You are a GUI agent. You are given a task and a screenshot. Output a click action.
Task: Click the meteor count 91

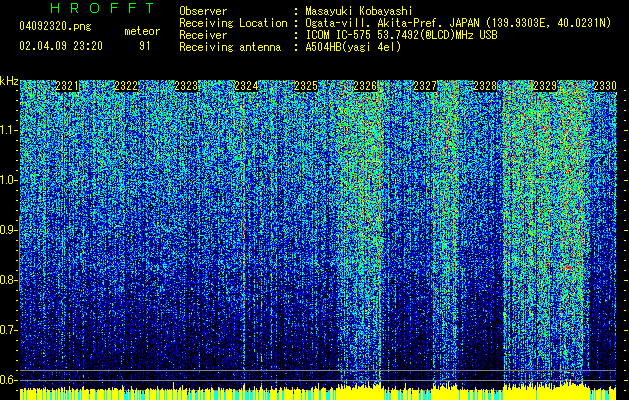coord(145,46)
